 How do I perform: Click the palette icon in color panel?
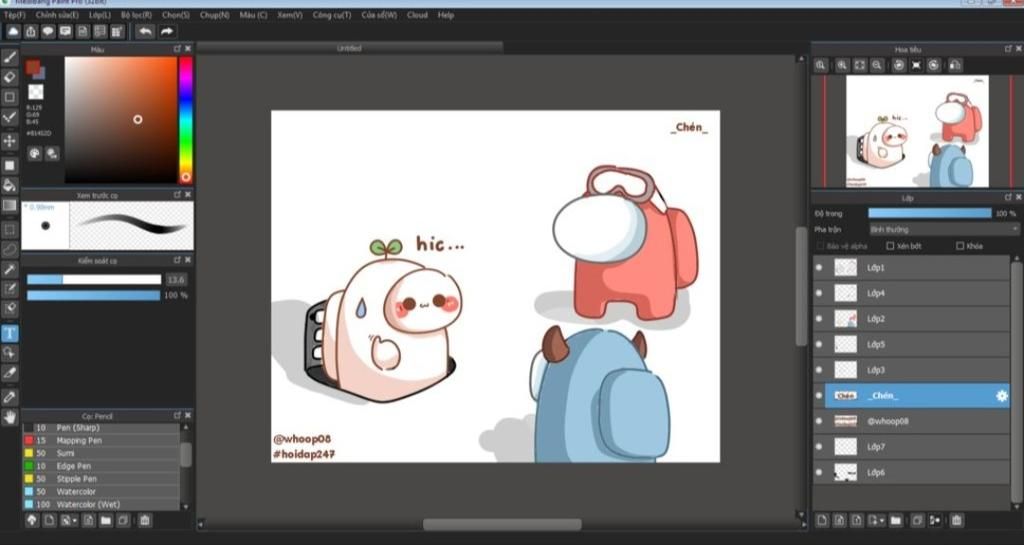[x=35, y=153]
